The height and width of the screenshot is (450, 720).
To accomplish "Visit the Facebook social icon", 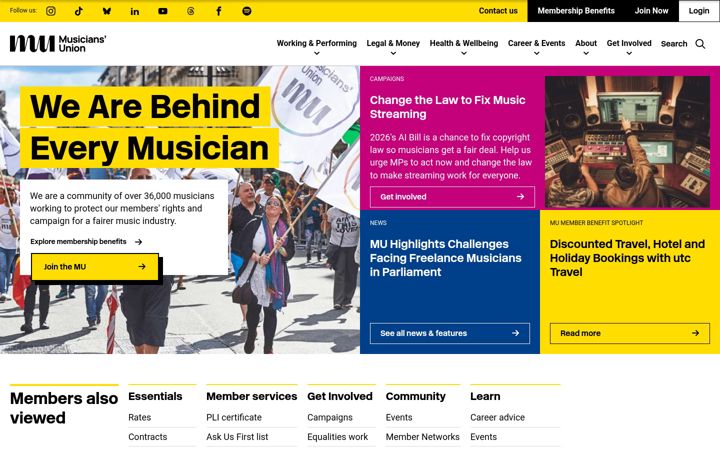I will click(x=219, y=11).
